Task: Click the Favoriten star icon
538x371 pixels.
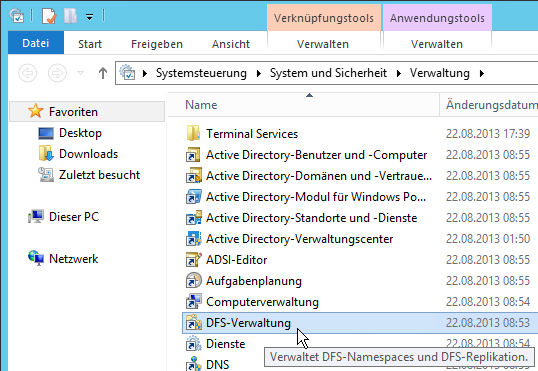Action: click(35, 111)
